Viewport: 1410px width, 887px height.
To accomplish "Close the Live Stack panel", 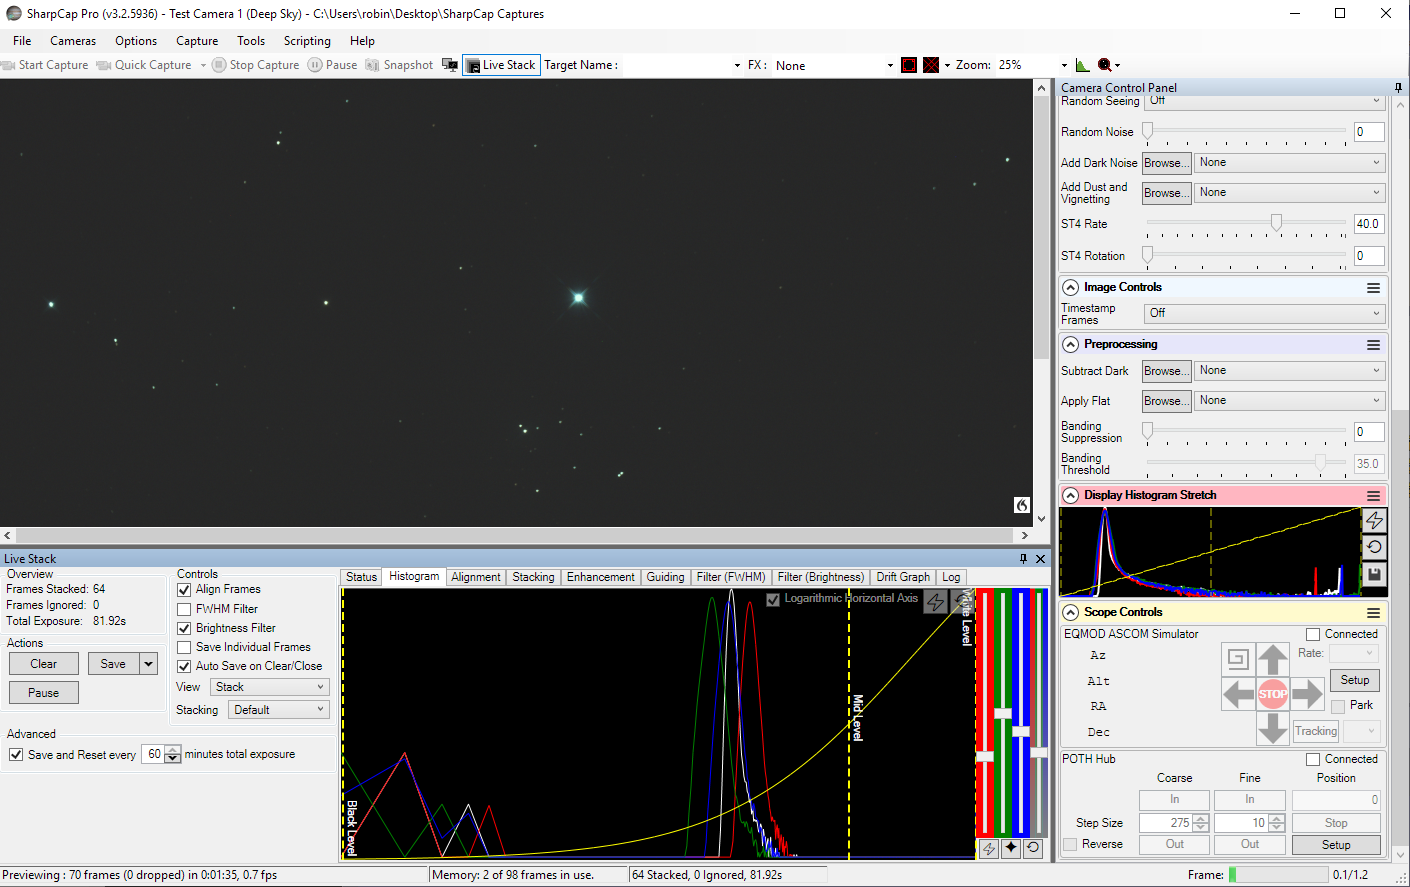I will (x=1040, y=559).
